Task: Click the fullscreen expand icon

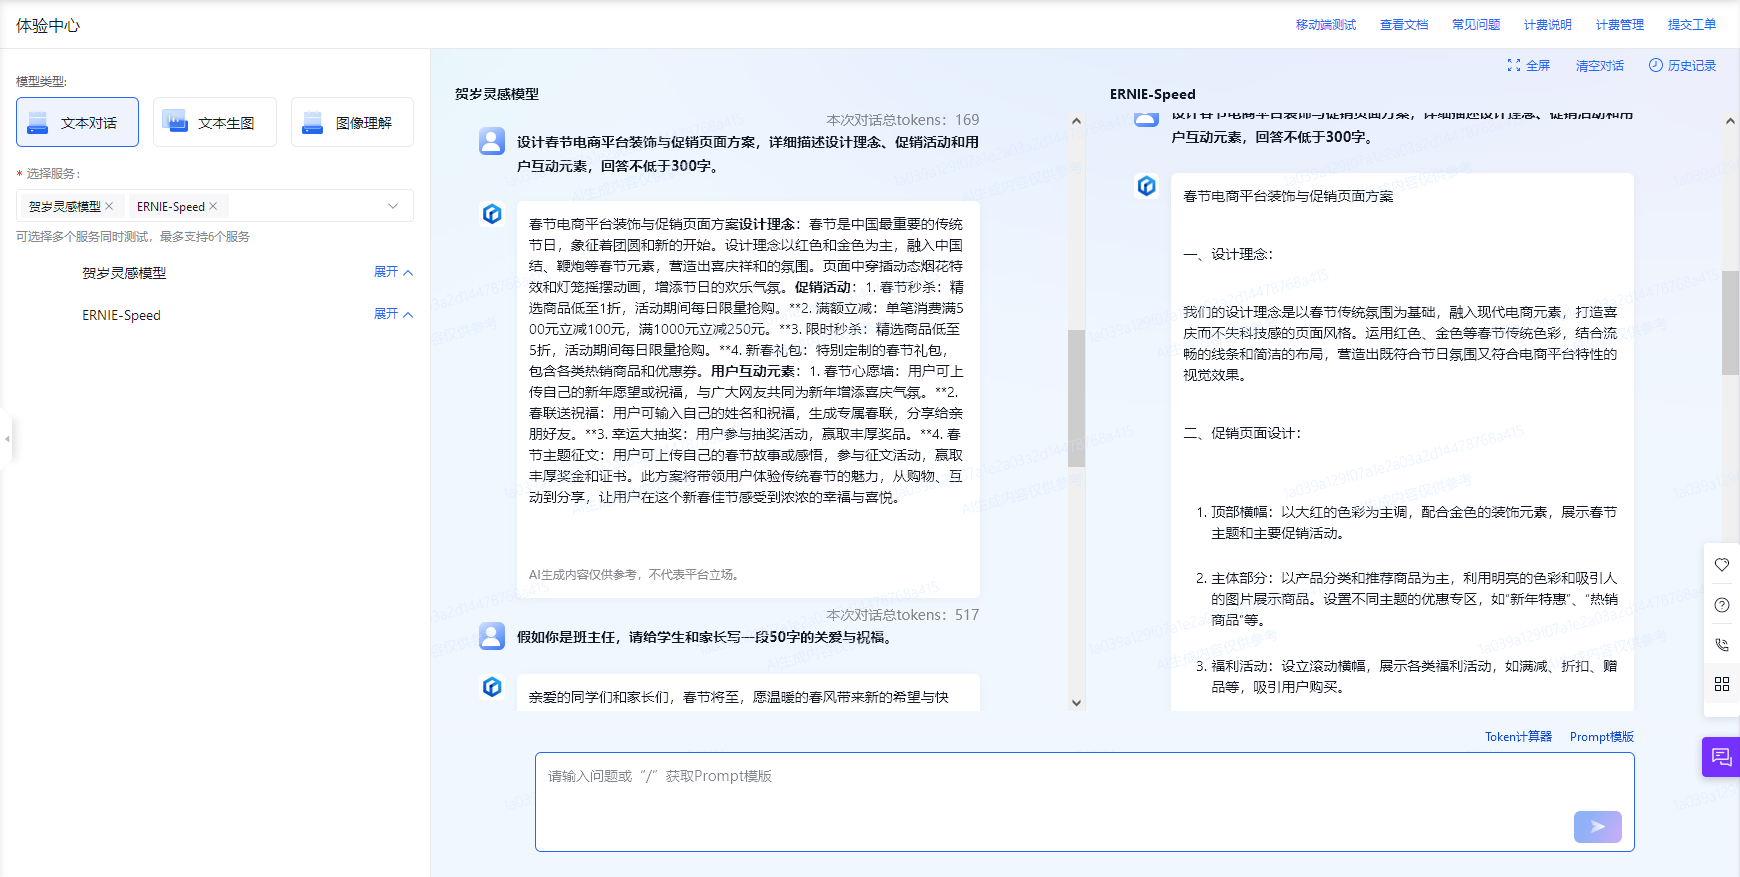Action: pos(1514,65)
